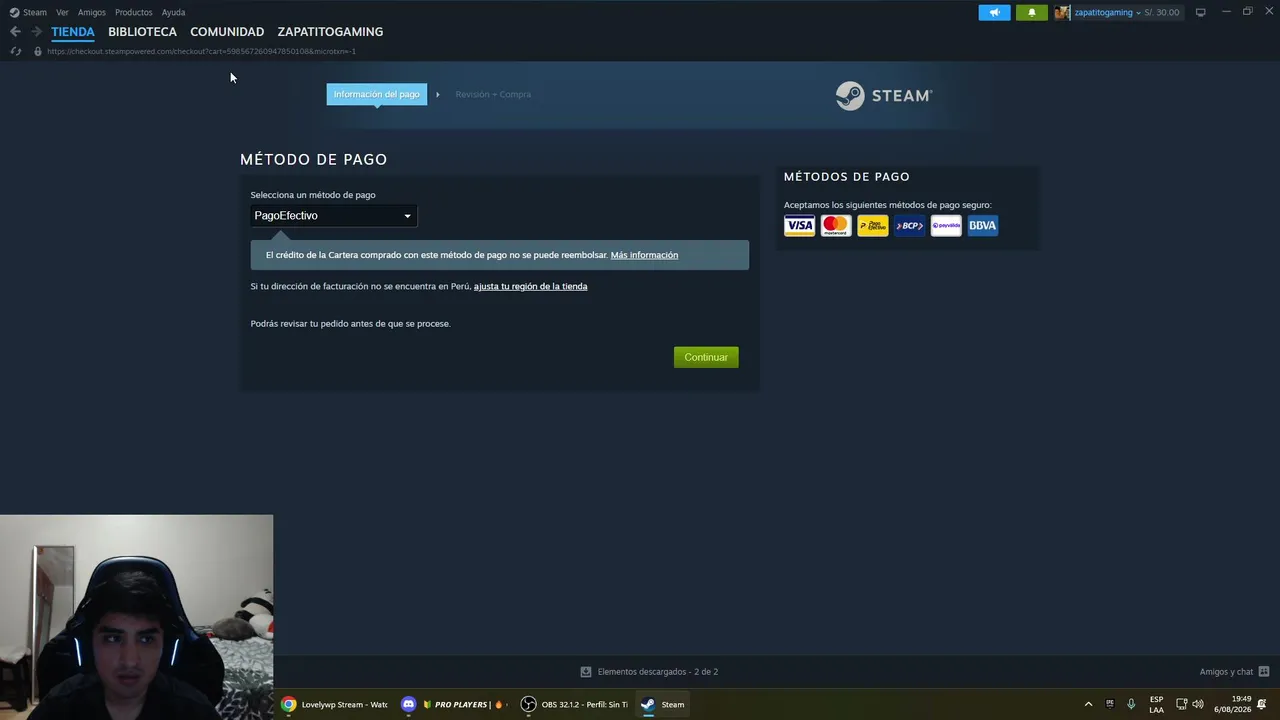1280x720 pixels.
Task: Click the yellow PagoEfectivo logo
Action: click(x=873, y=226)
